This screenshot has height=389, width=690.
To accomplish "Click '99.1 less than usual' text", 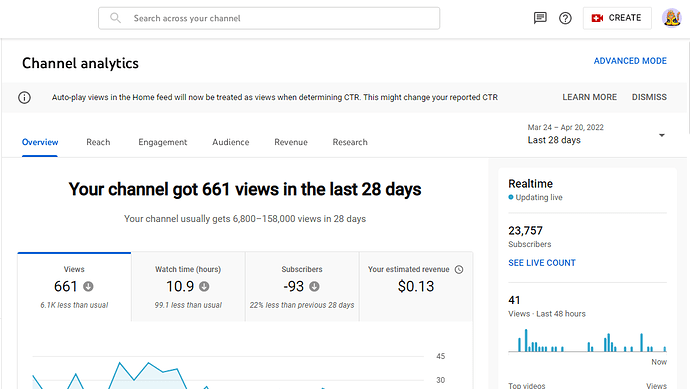I will coord(188,305).
